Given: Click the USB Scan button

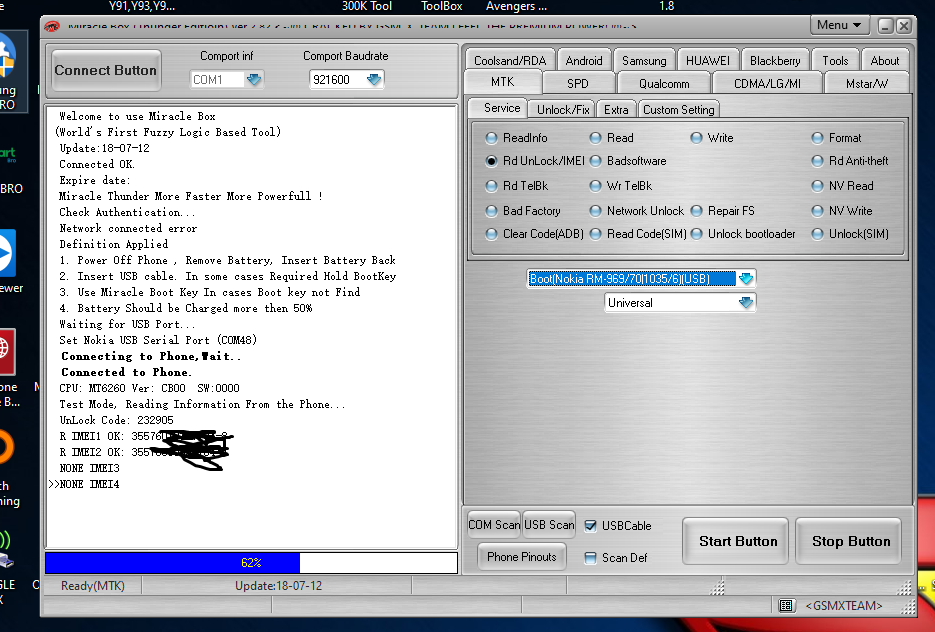Looking at the screenshot, I should click(549, 525).
